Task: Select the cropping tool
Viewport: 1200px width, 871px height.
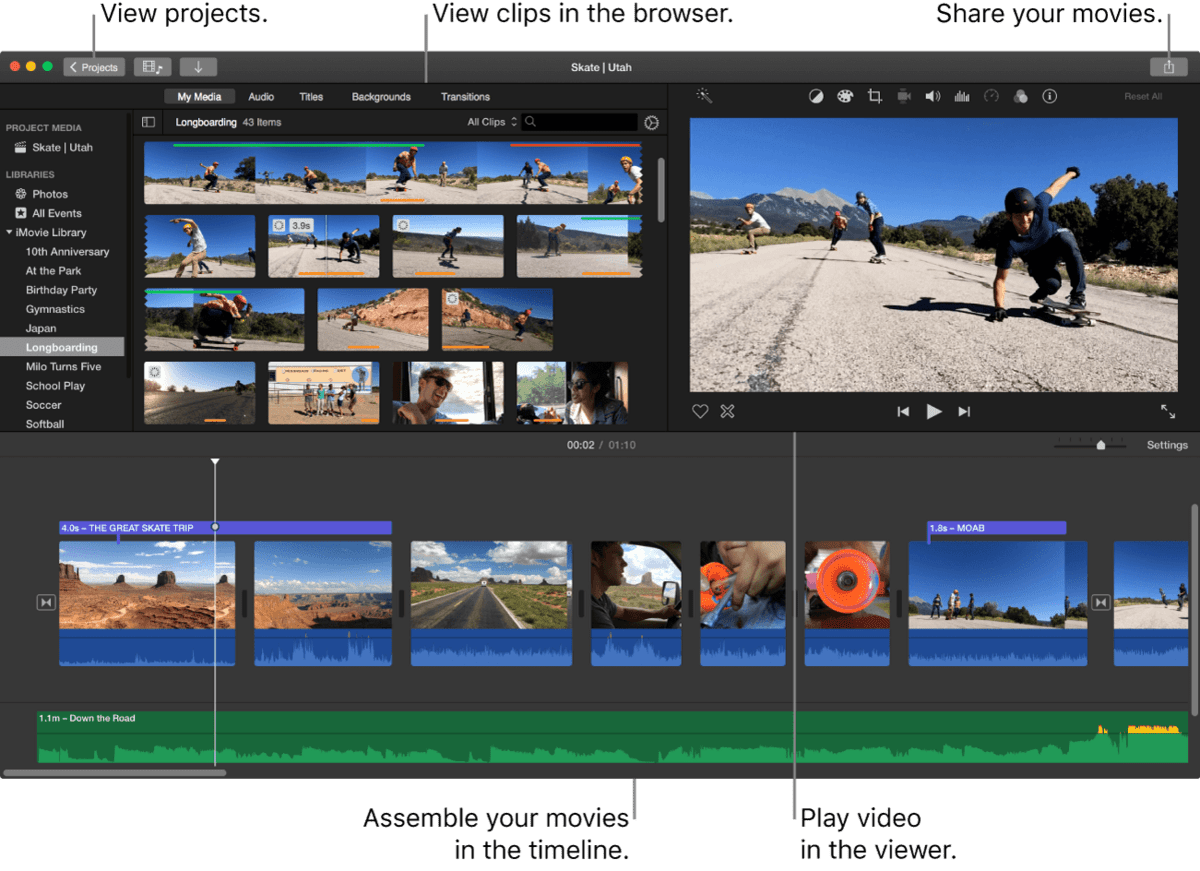Action: pyautogui.click(x=875, y=97)
